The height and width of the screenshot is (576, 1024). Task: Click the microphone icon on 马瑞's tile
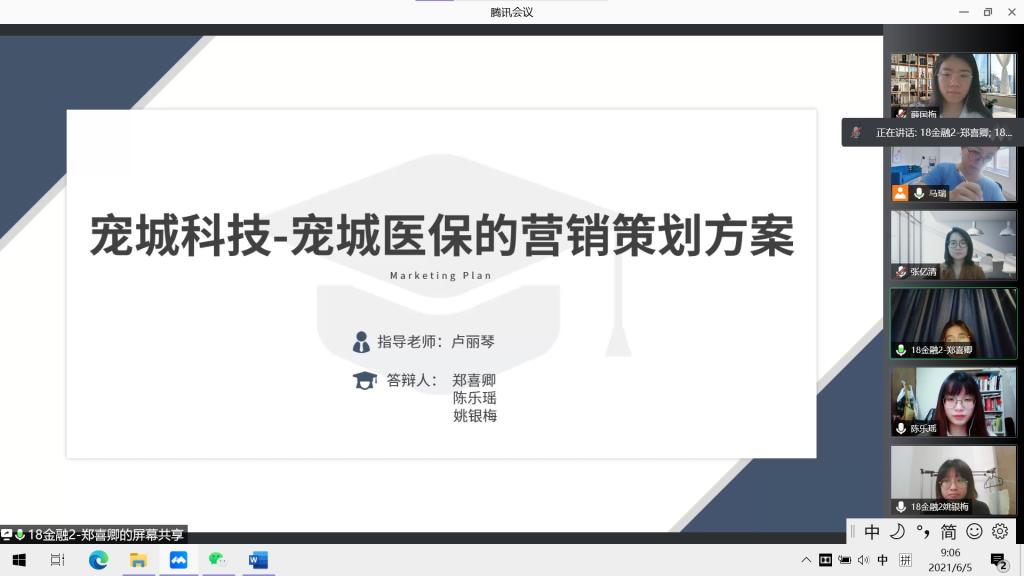(919, 193)
